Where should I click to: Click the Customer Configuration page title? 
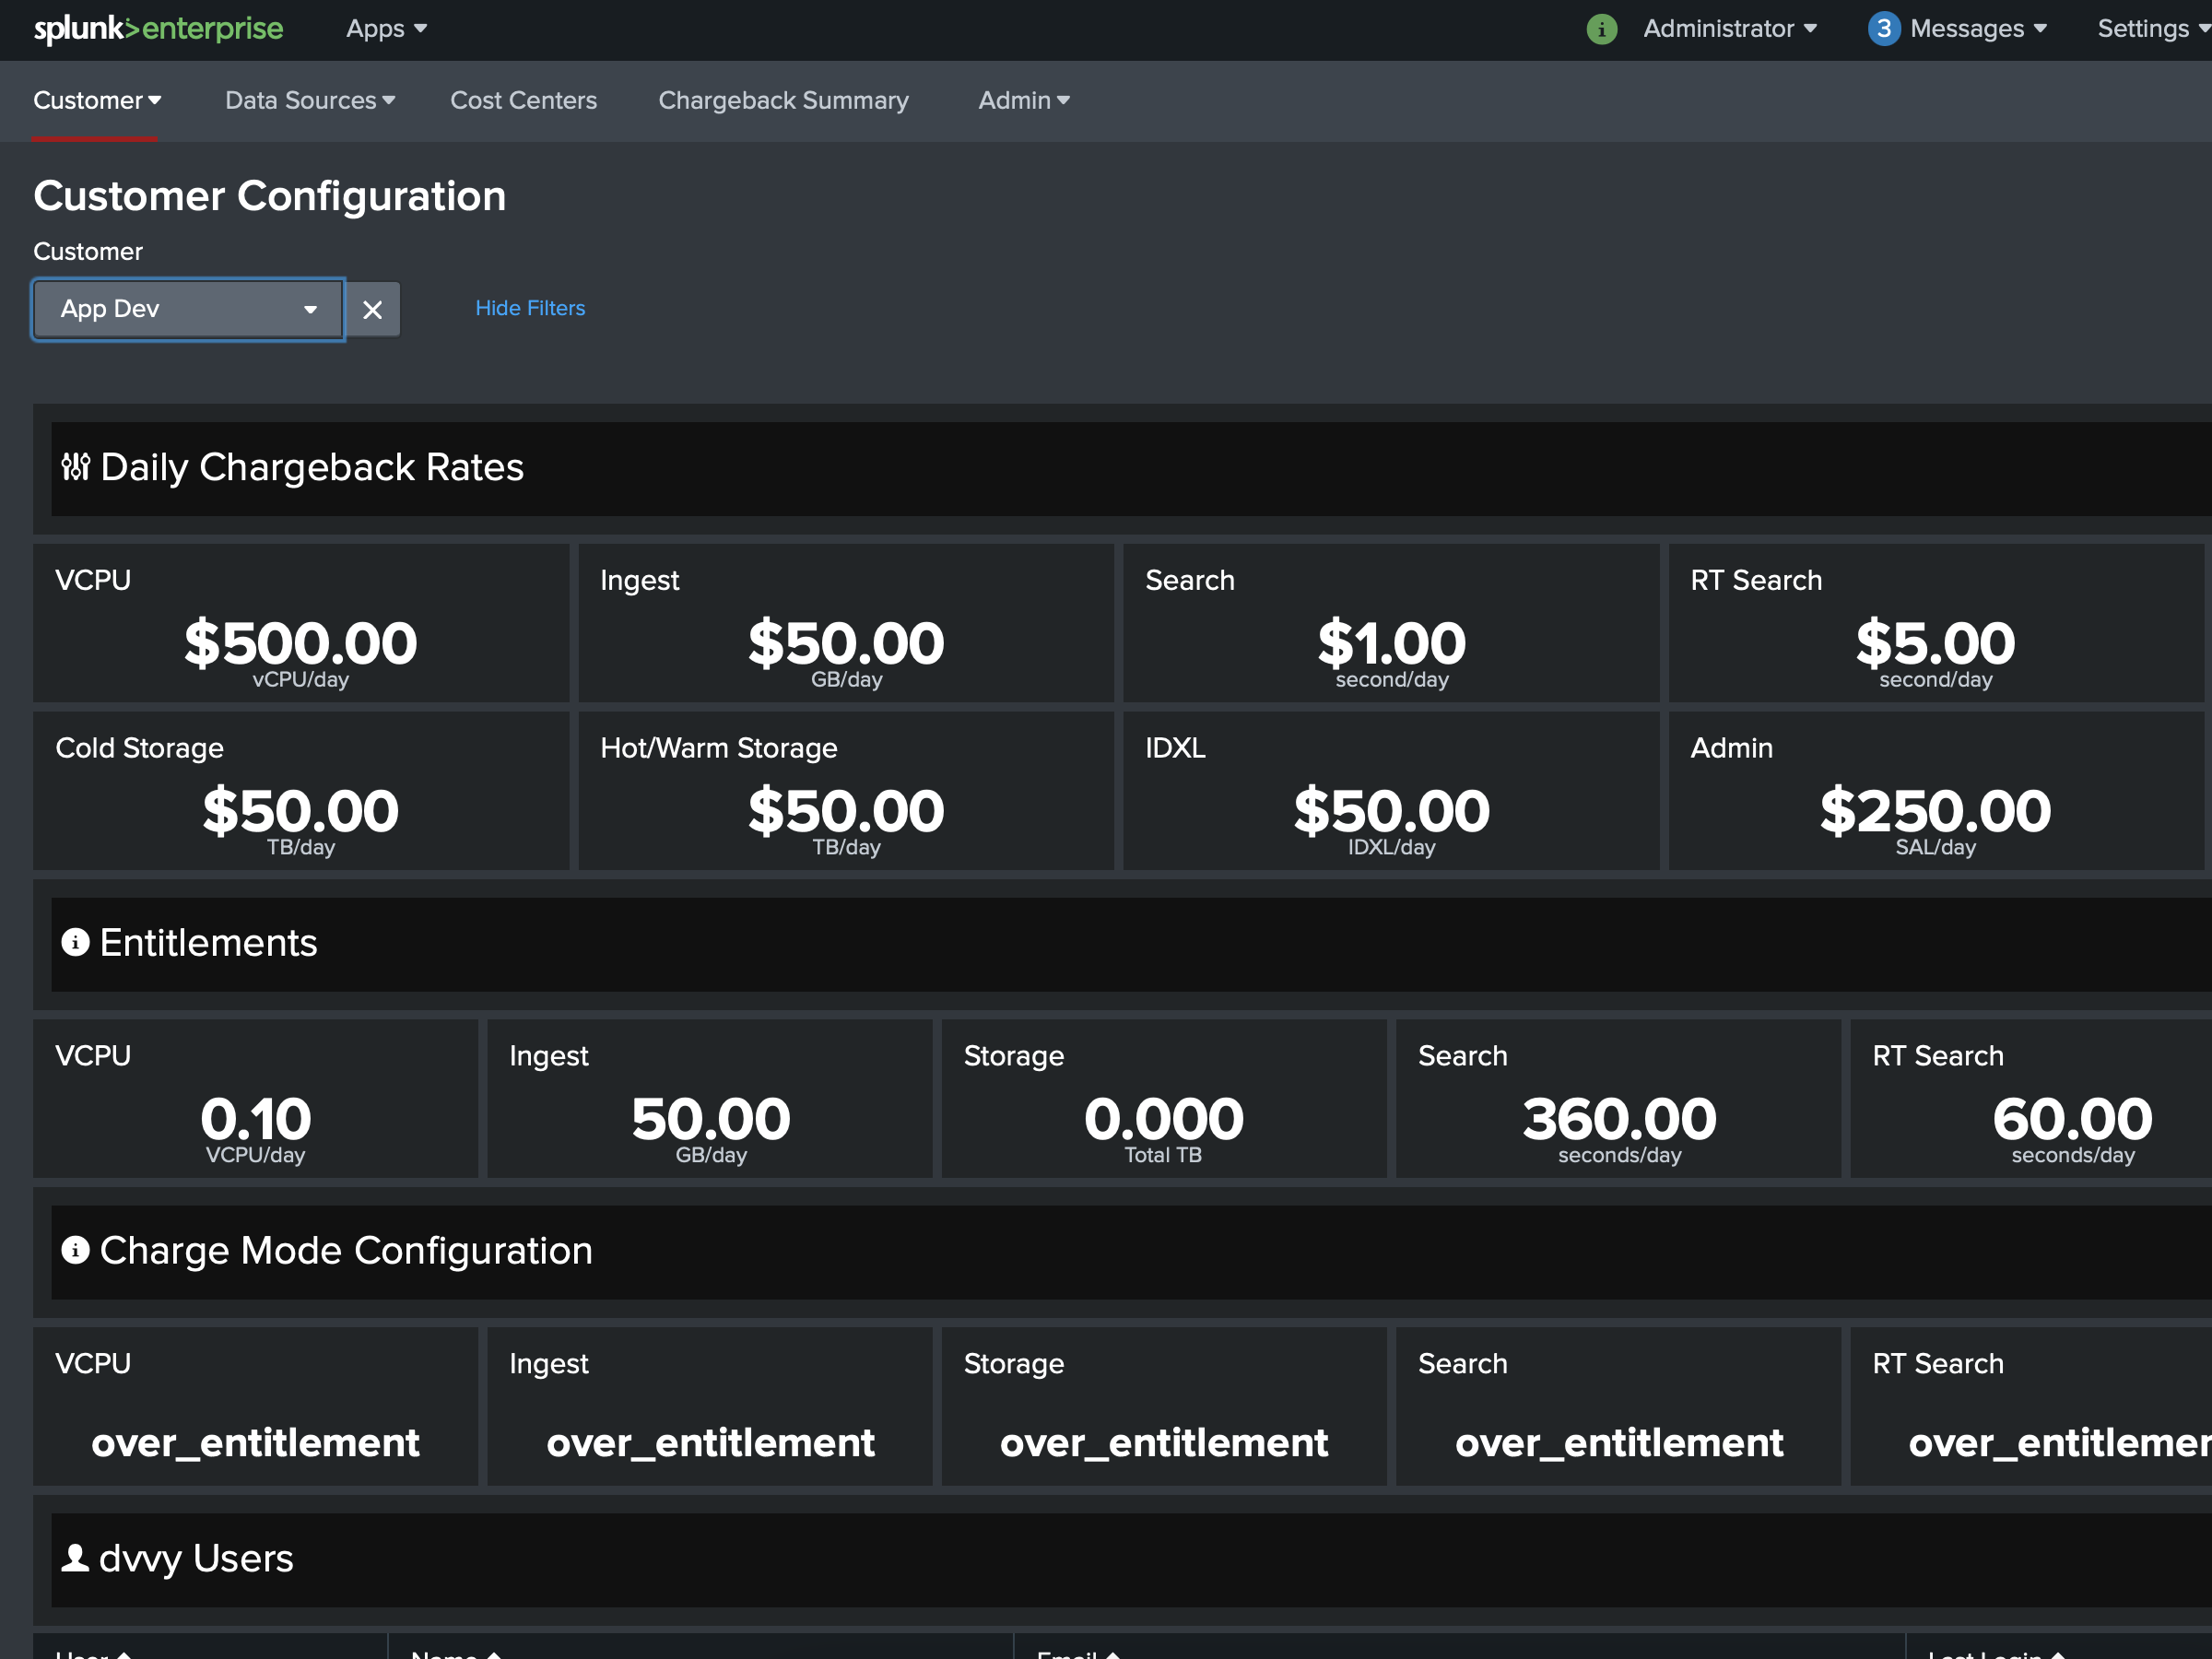pos(270,197)
